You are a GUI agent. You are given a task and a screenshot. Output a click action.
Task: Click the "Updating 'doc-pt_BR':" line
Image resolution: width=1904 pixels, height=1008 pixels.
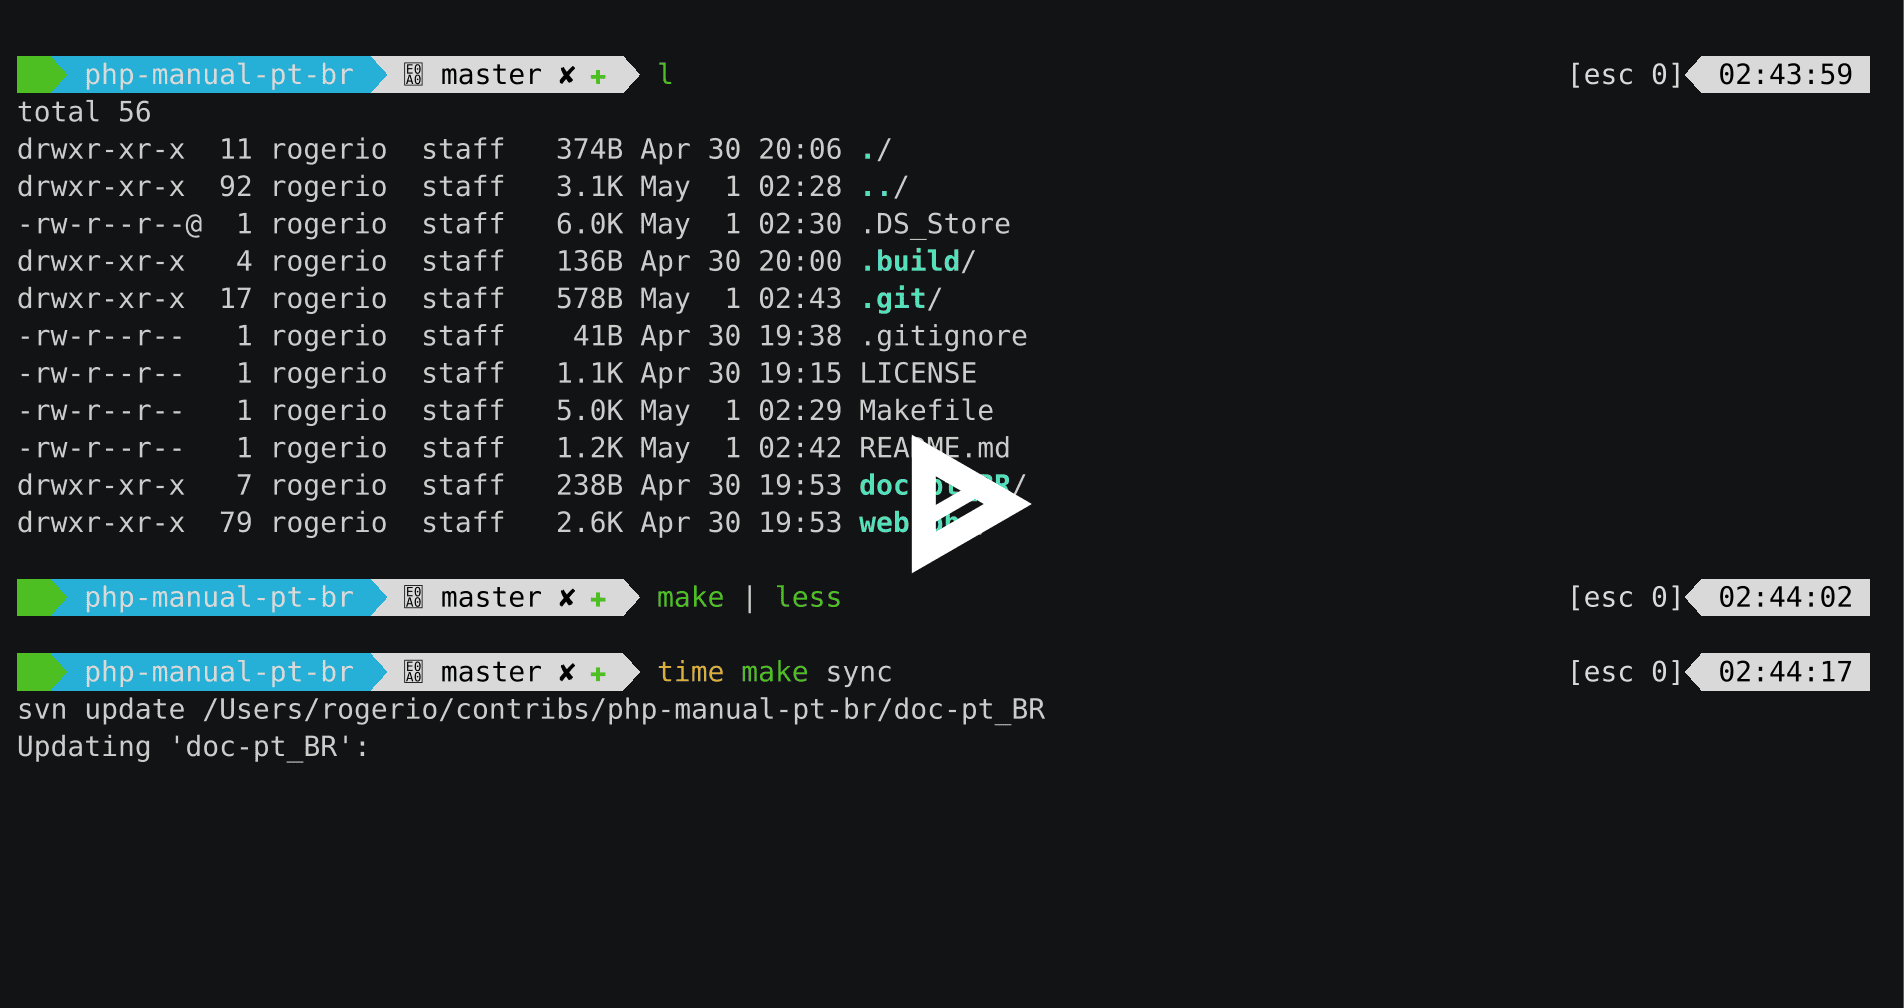(193, 747)
